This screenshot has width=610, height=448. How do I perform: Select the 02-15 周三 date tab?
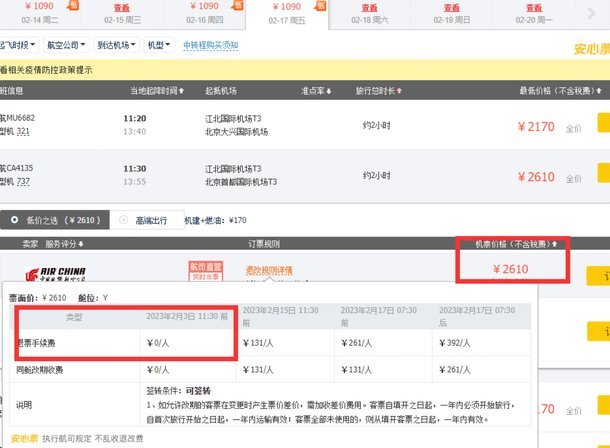click(x=122, y=14)
